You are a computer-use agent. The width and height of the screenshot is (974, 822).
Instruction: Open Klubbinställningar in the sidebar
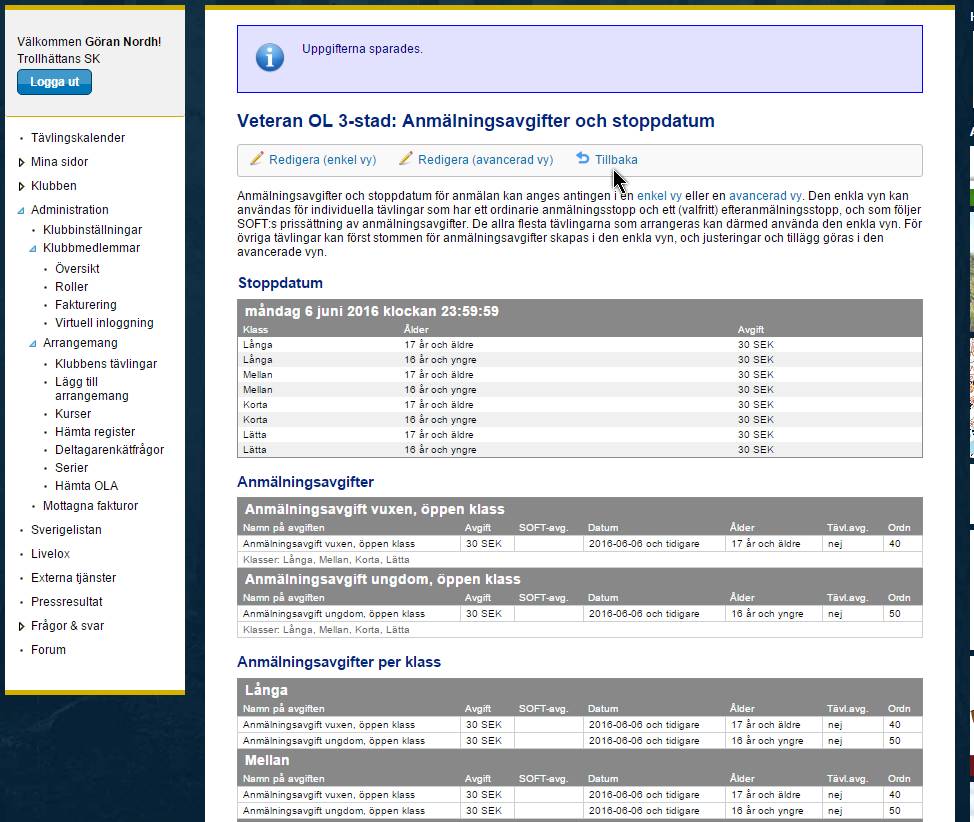(x=93, y=230)
